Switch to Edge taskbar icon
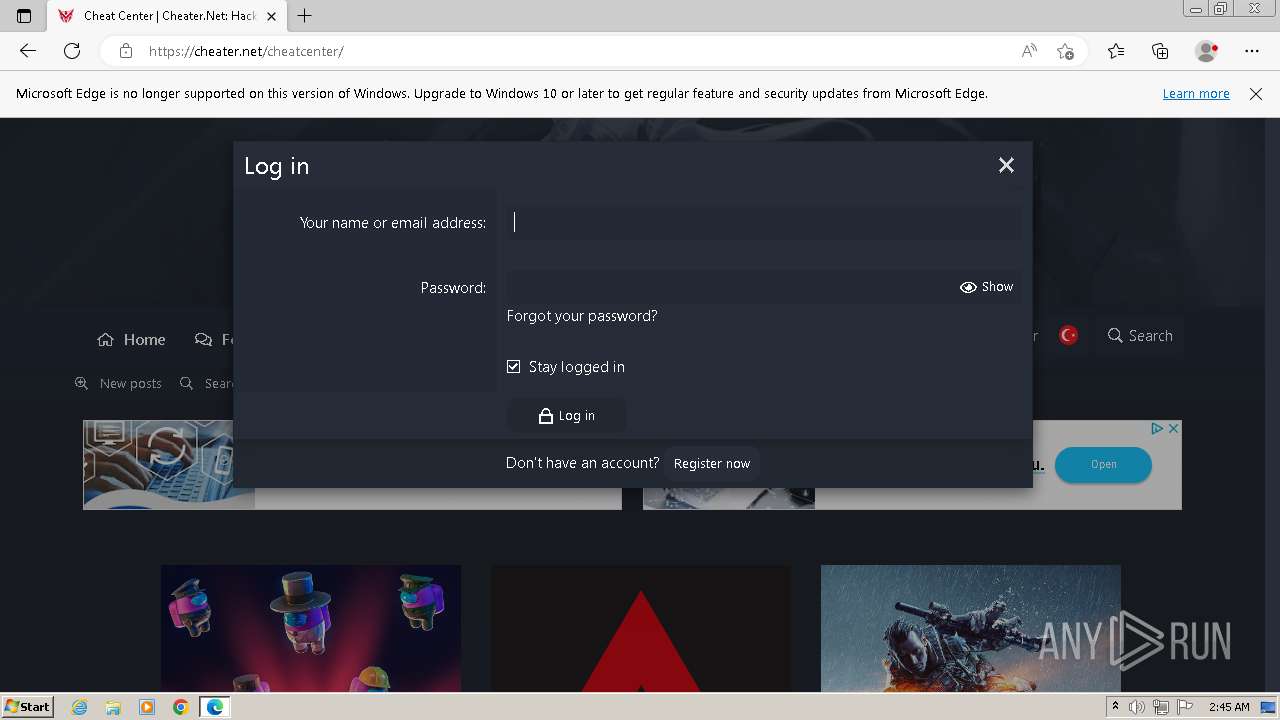The image size is (1280, 720). [215, 707]
